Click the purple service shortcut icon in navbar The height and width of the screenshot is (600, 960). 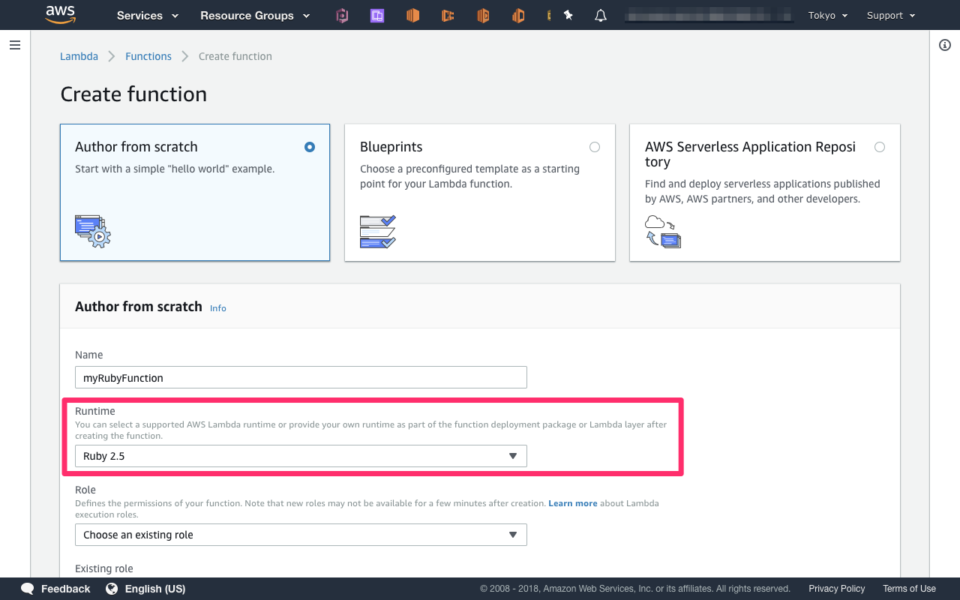pyautogui.click(x=377, y=15)
